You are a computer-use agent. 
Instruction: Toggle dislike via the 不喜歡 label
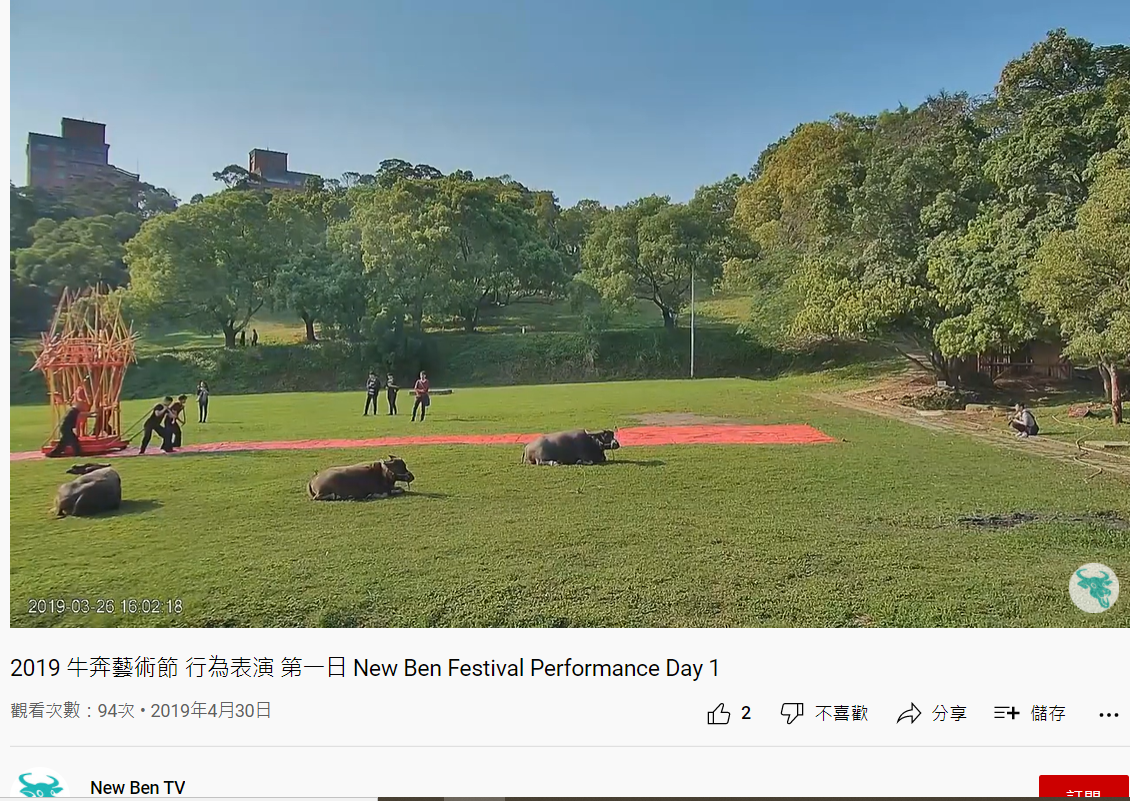[841, 713]
